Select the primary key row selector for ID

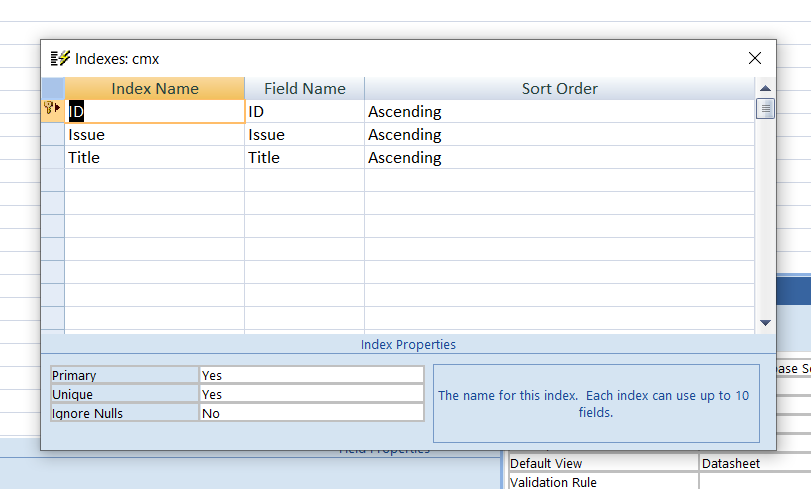(x=53, y=111)
